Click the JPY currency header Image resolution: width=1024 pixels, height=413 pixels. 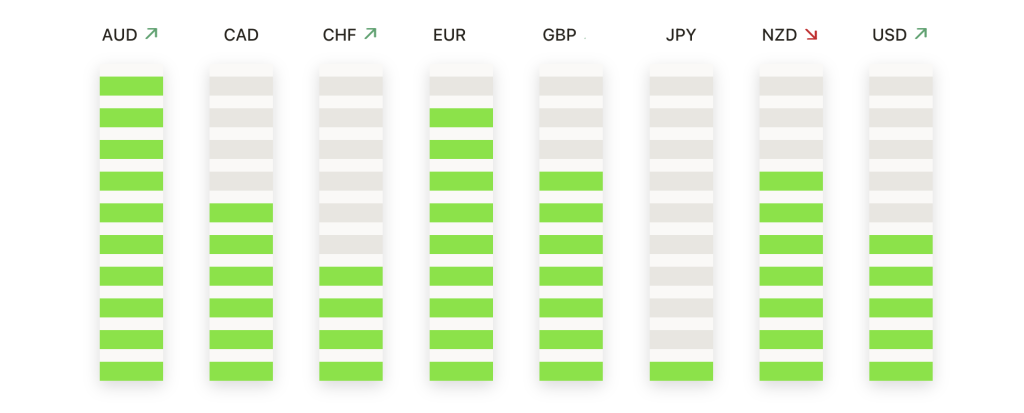681,36
